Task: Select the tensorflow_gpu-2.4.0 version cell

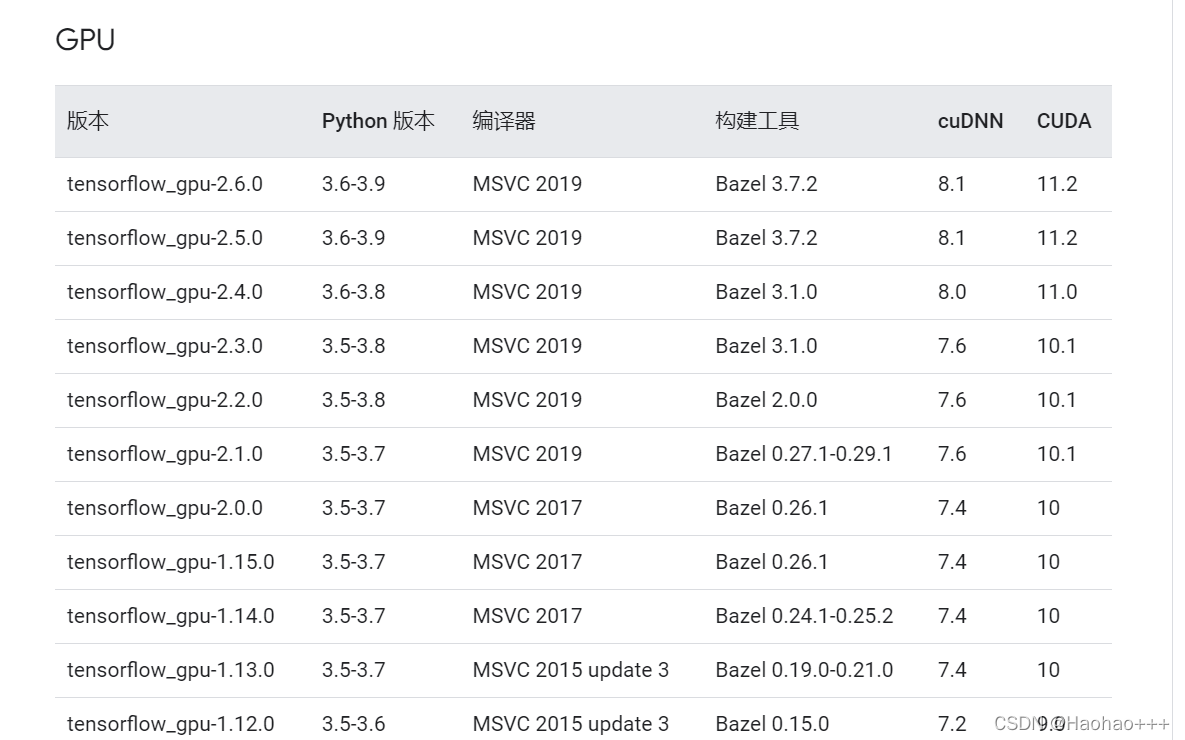Action: click(x=165, y=293)
